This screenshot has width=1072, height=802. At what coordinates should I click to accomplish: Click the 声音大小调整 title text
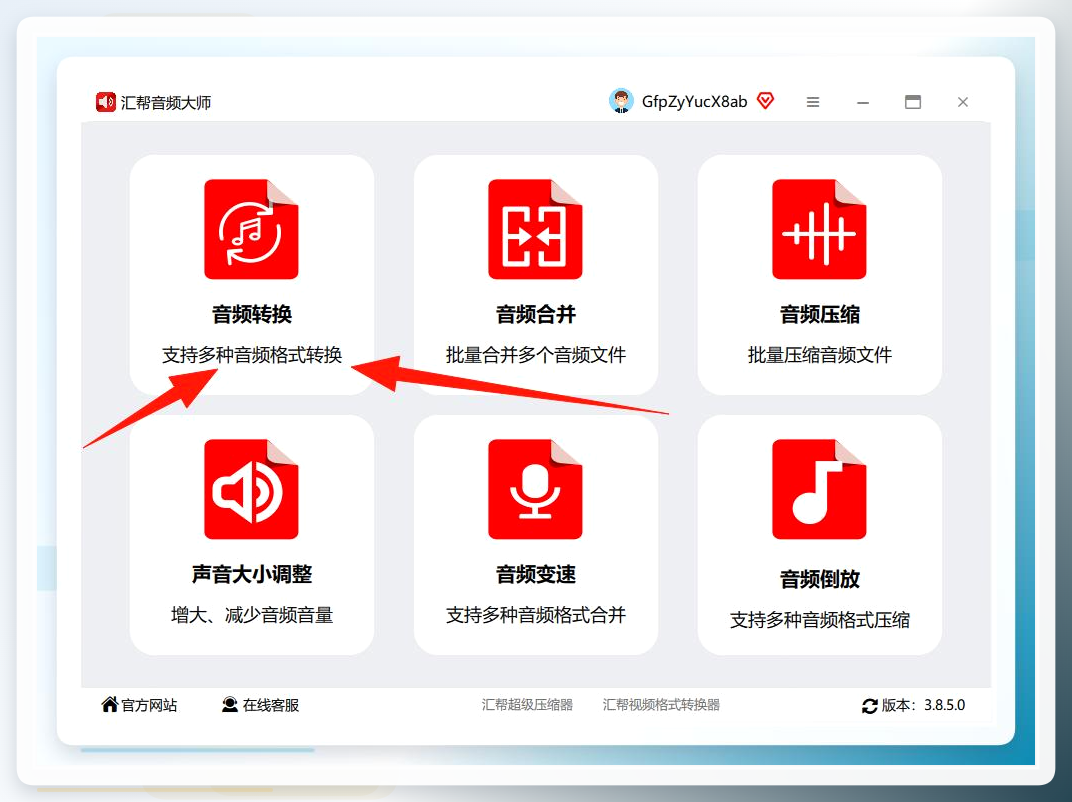pyautogui.click(x=252, y=574)
